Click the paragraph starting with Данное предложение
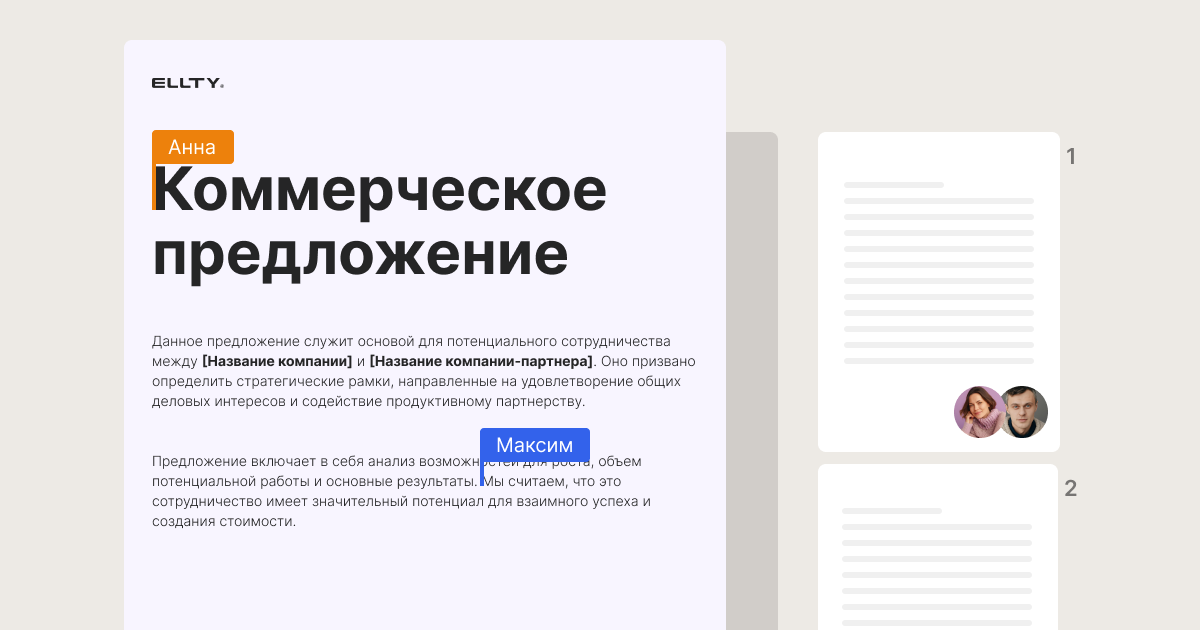Viewport: 1200px width, 630px height. point(420,381)
